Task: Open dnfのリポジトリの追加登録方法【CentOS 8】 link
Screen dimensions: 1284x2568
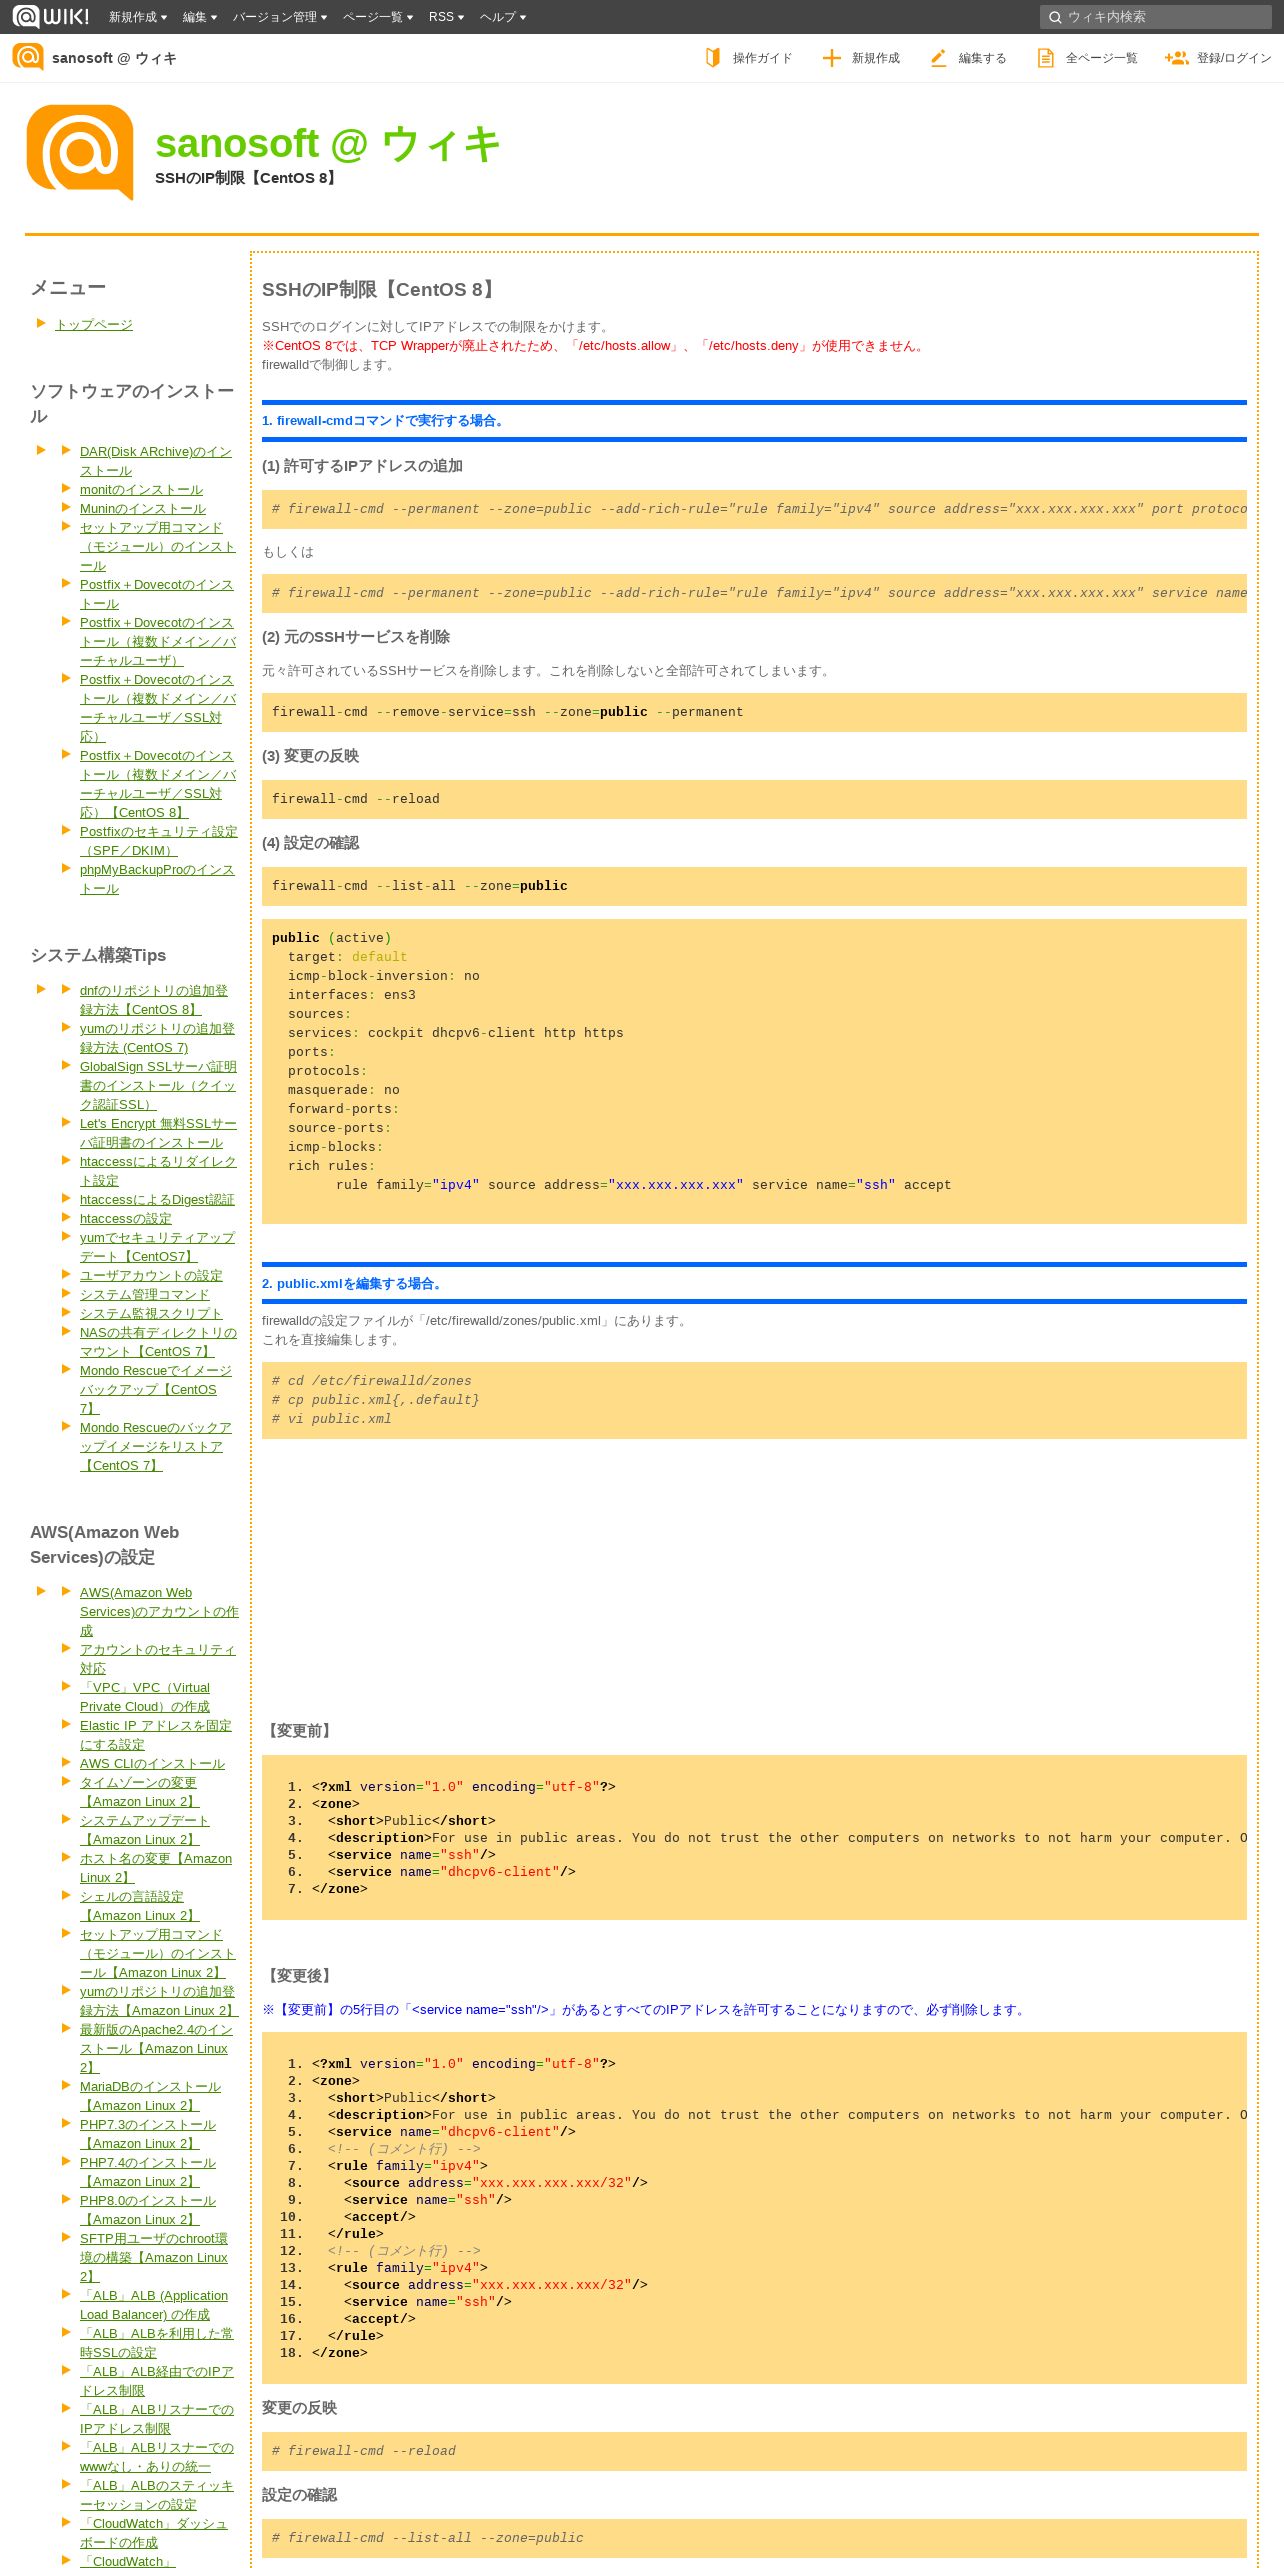Action: point(154,1000)
